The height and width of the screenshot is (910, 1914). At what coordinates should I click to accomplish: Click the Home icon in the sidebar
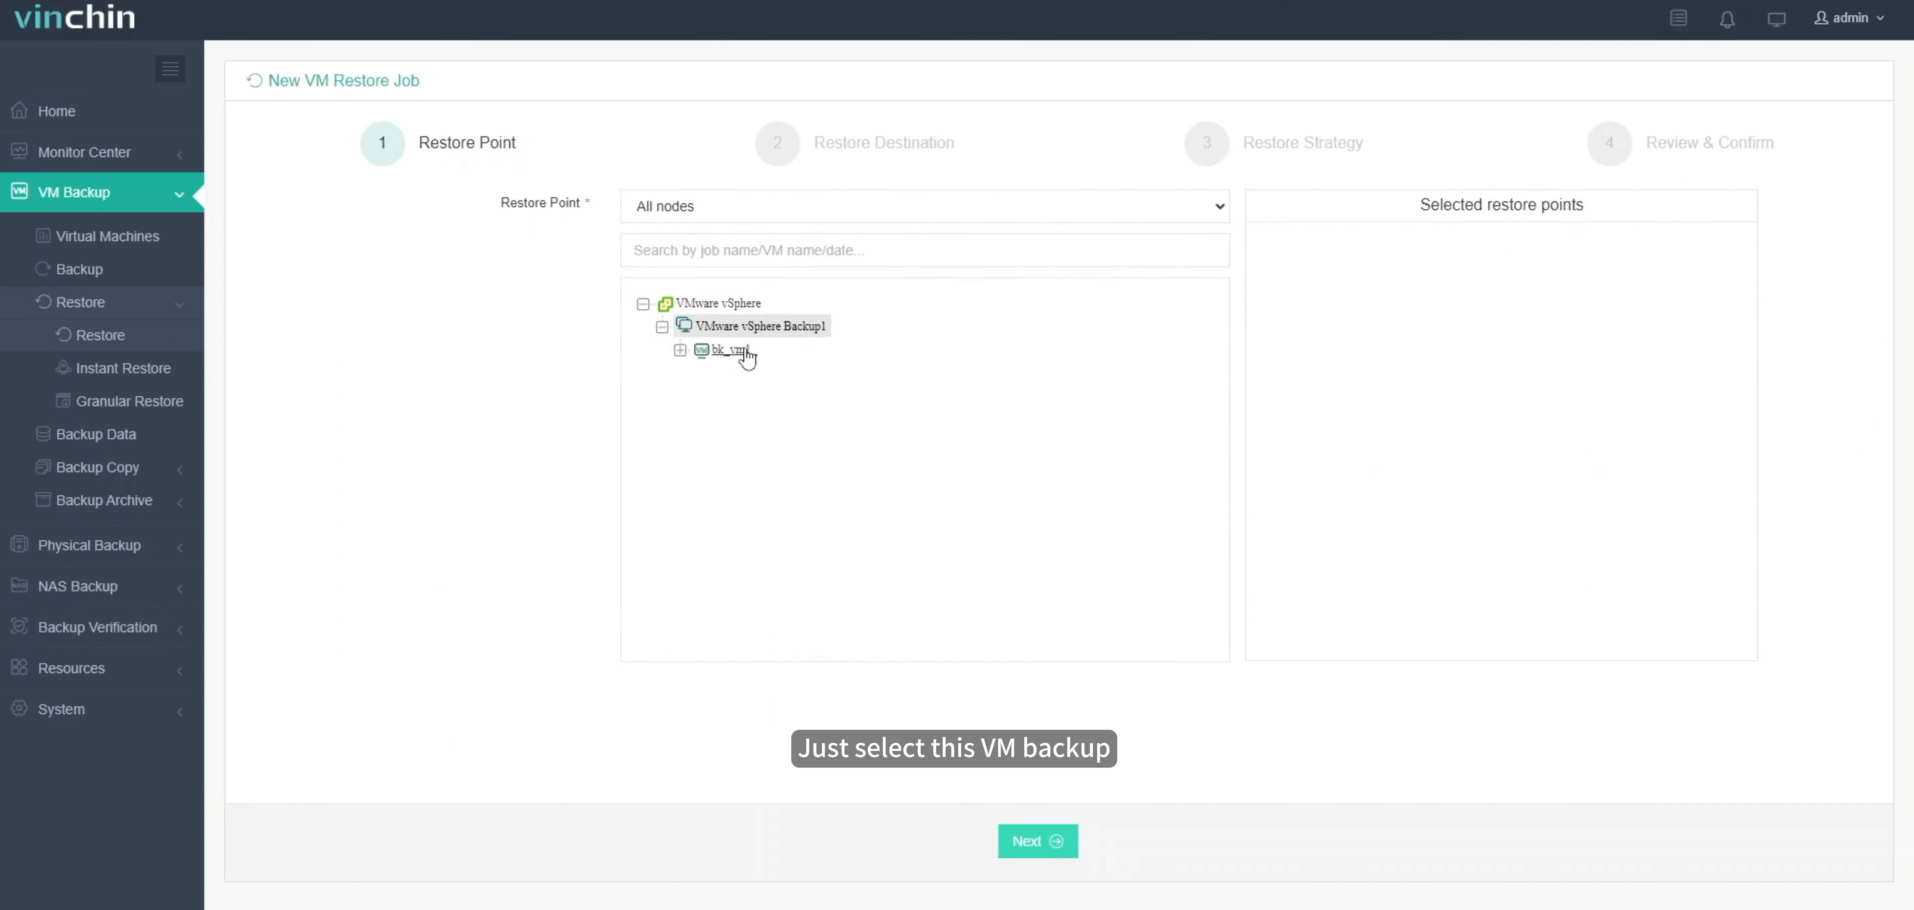click(19, 110)
